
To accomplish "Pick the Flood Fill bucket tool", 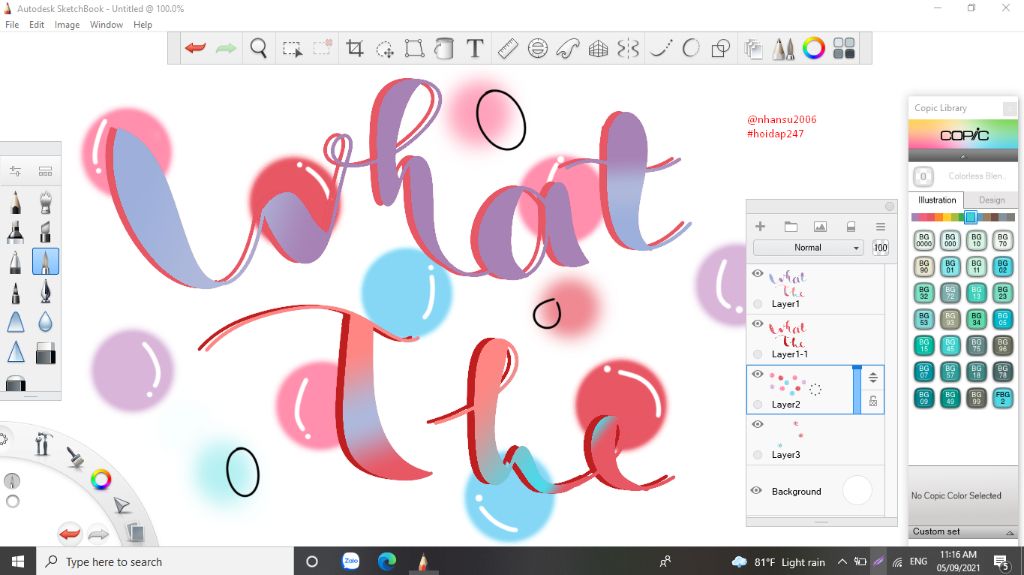I will point(444,48).
